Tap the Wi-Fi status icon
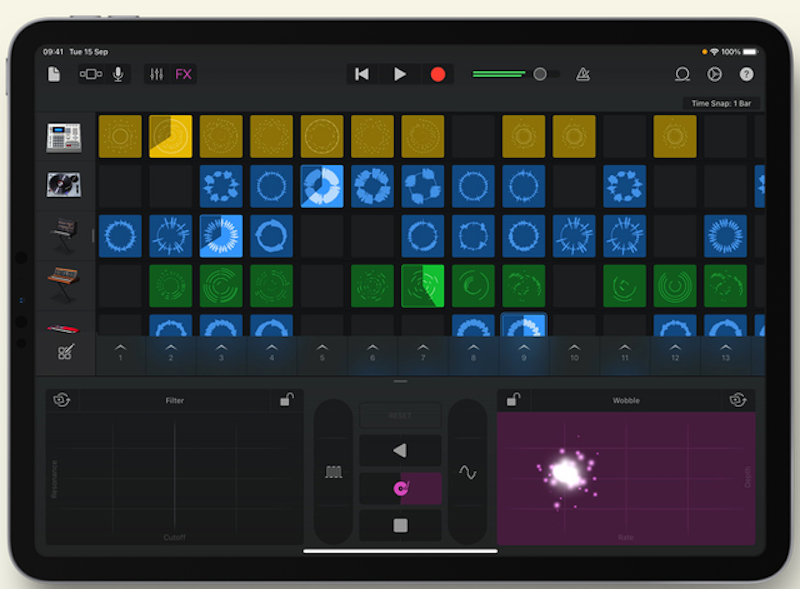This screenshot has width=800, height=589. (x=714, y=52)
